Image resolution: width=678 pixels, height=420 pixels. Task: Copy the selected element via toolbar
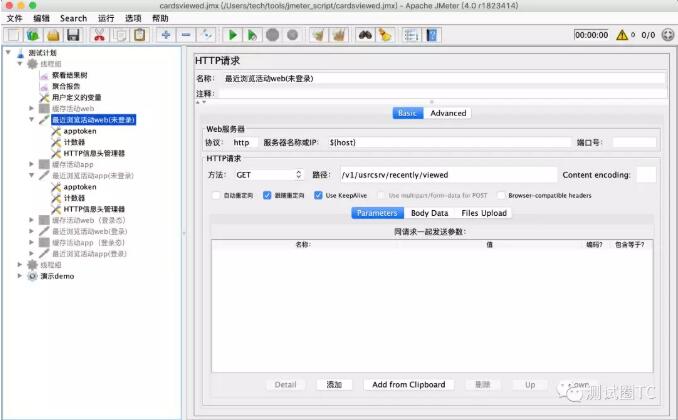coord(119,35)
